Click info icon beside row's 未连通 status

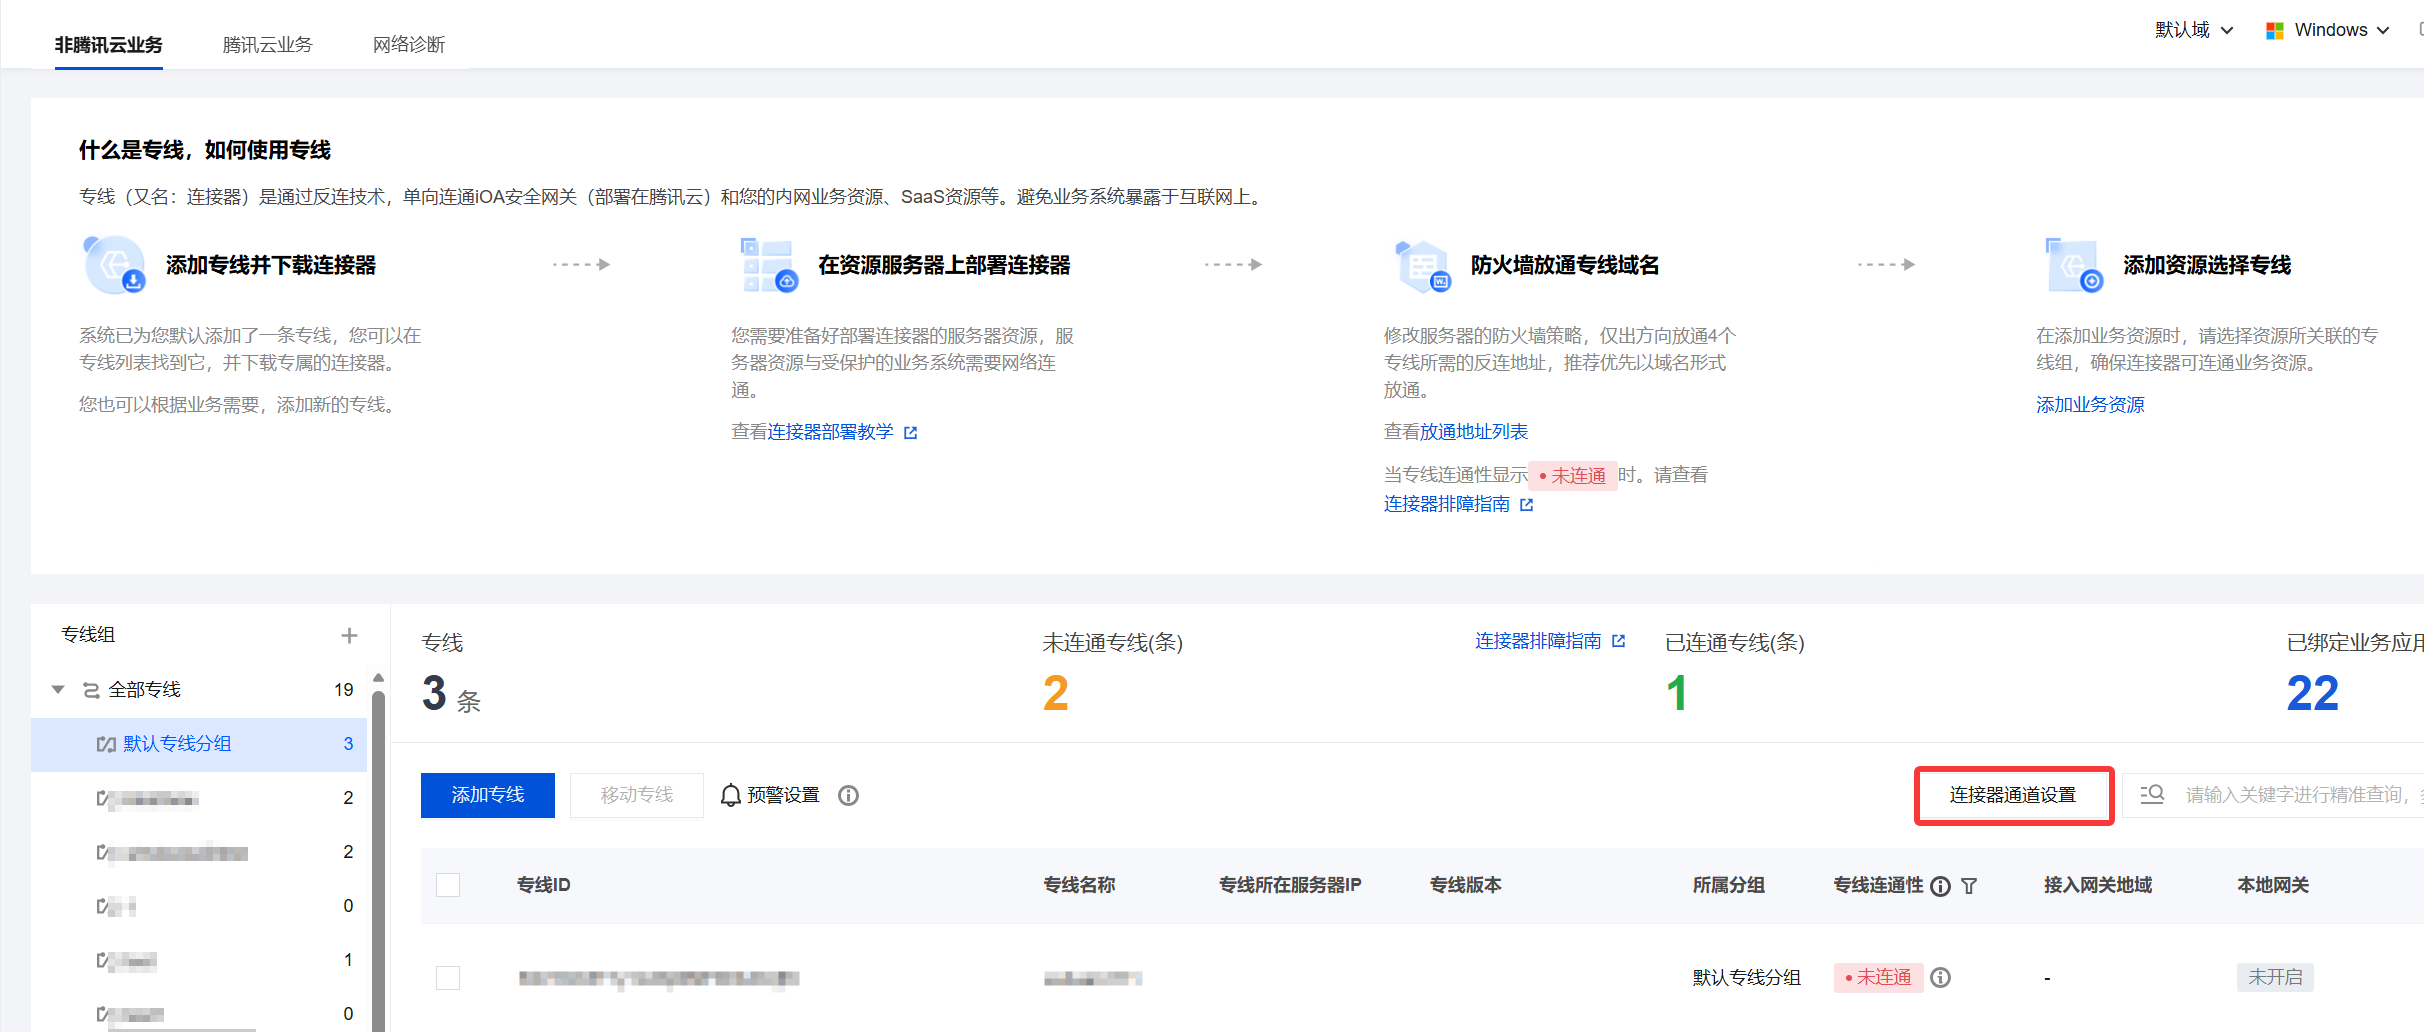tap(1940, 978)
